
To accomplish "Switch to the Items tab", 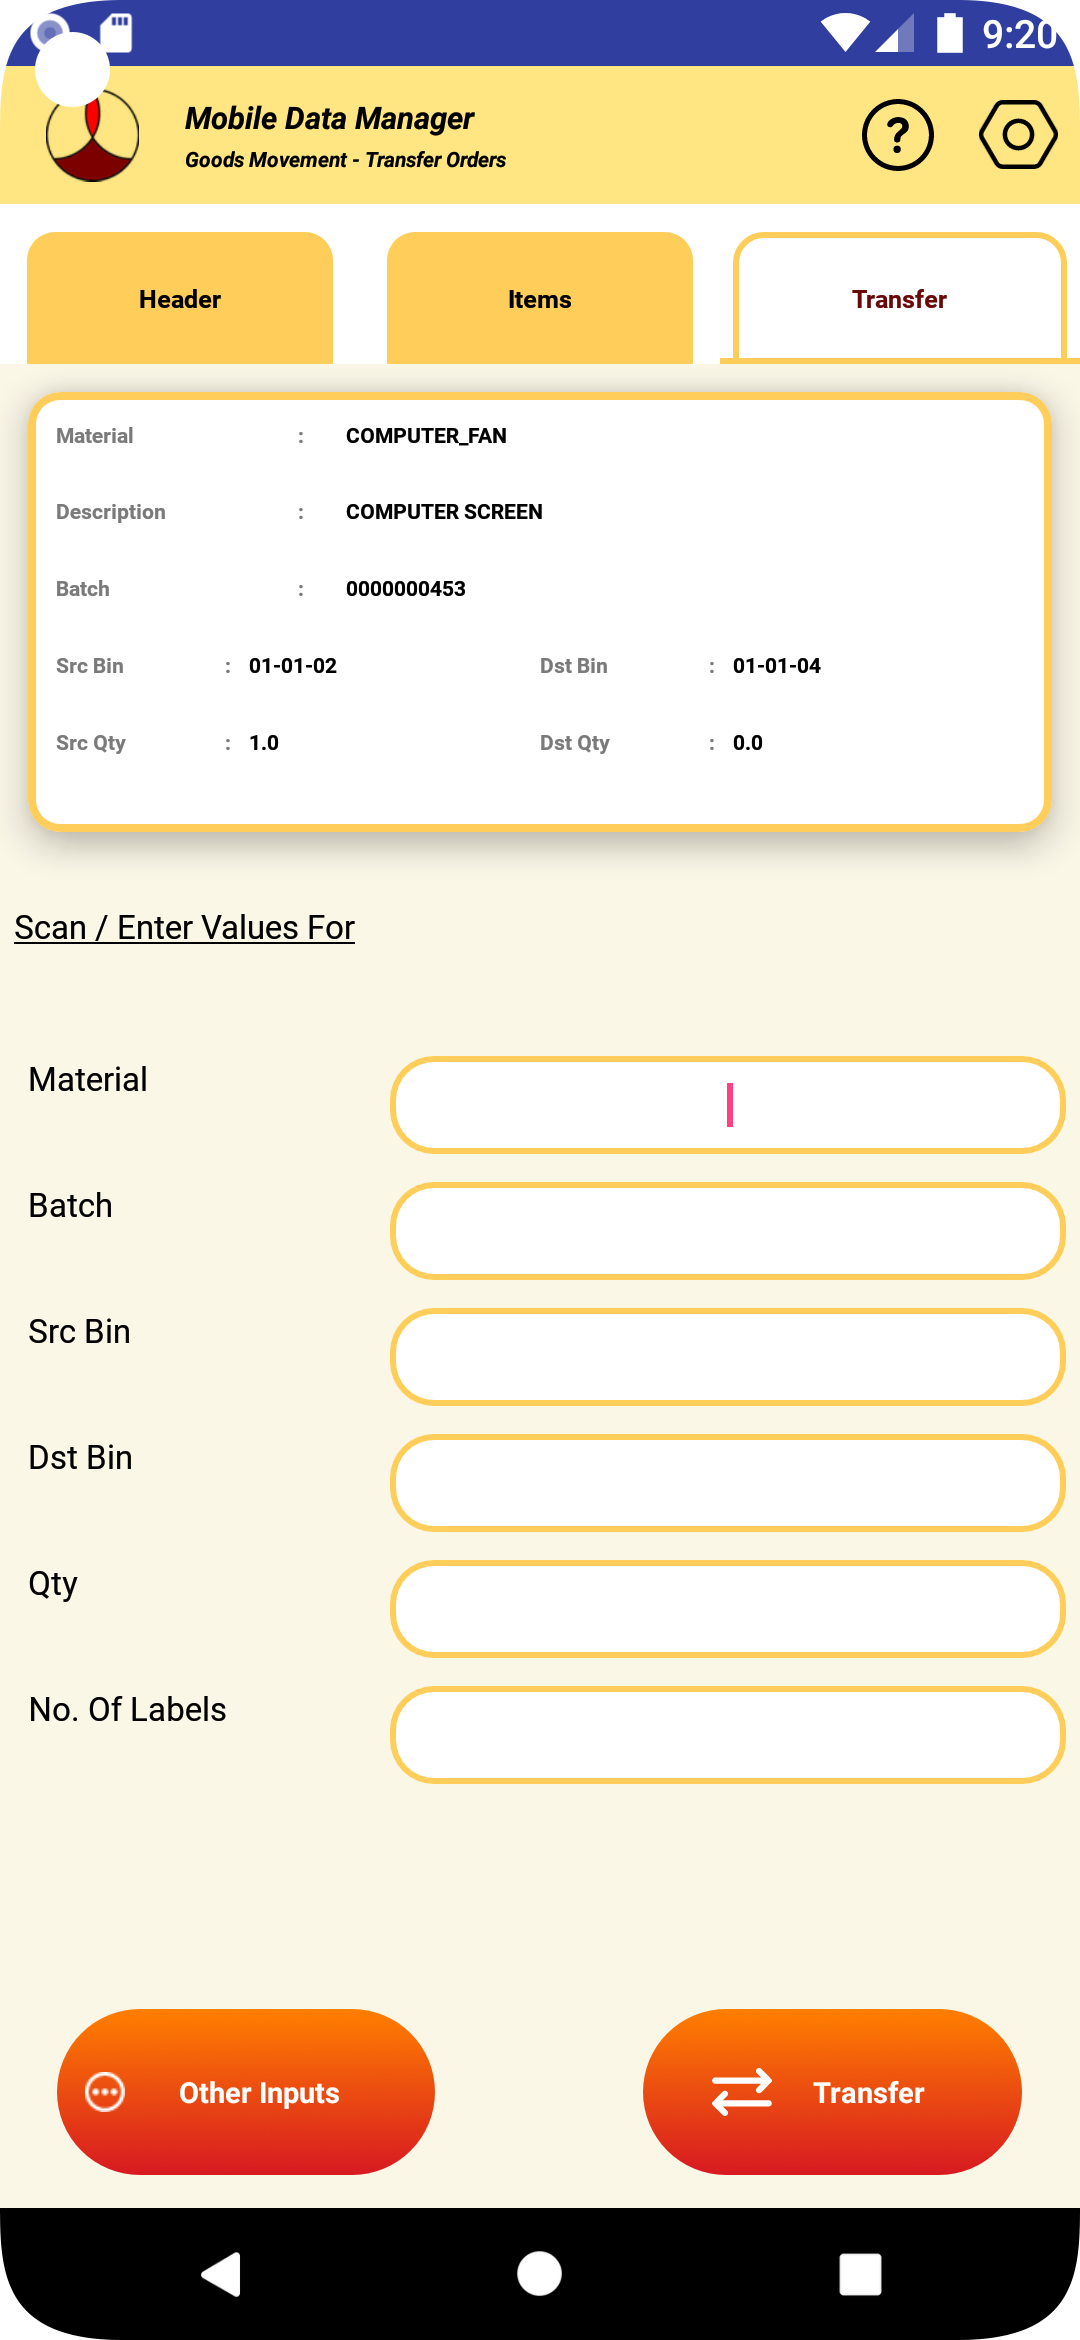I will click(x=539, y=299).
